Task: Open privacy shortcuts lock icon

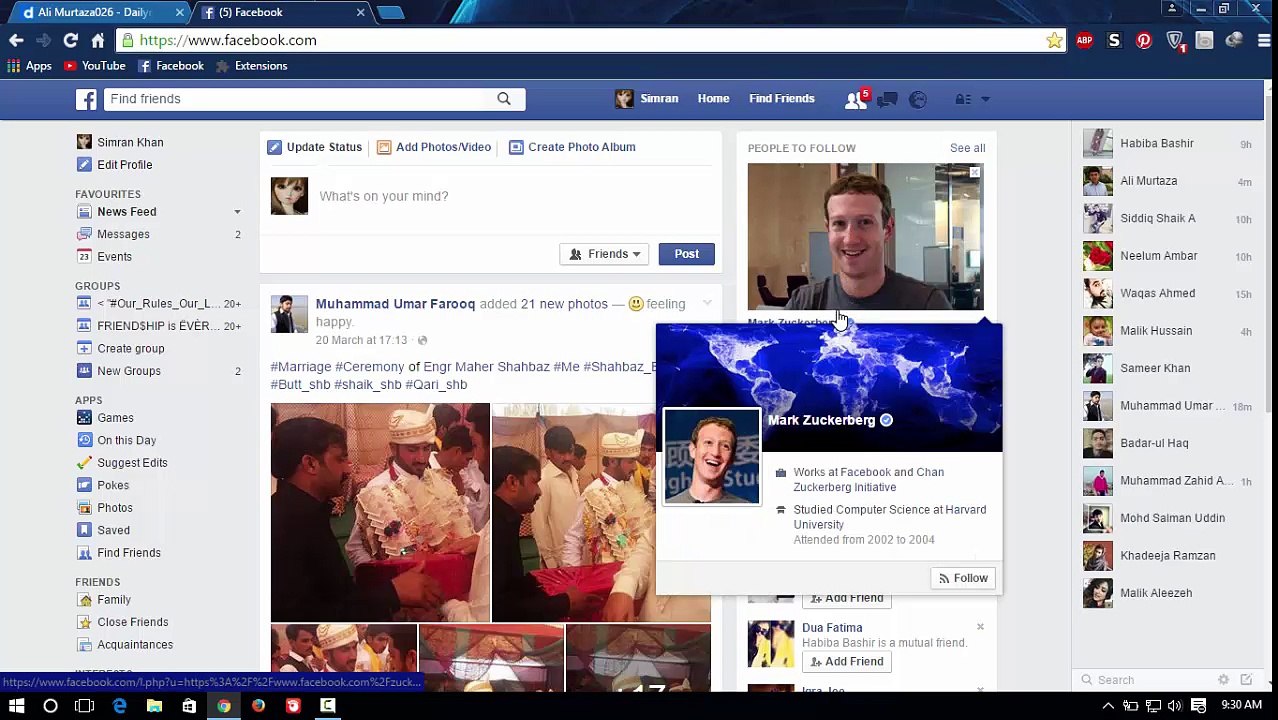Action: [963, 99]
